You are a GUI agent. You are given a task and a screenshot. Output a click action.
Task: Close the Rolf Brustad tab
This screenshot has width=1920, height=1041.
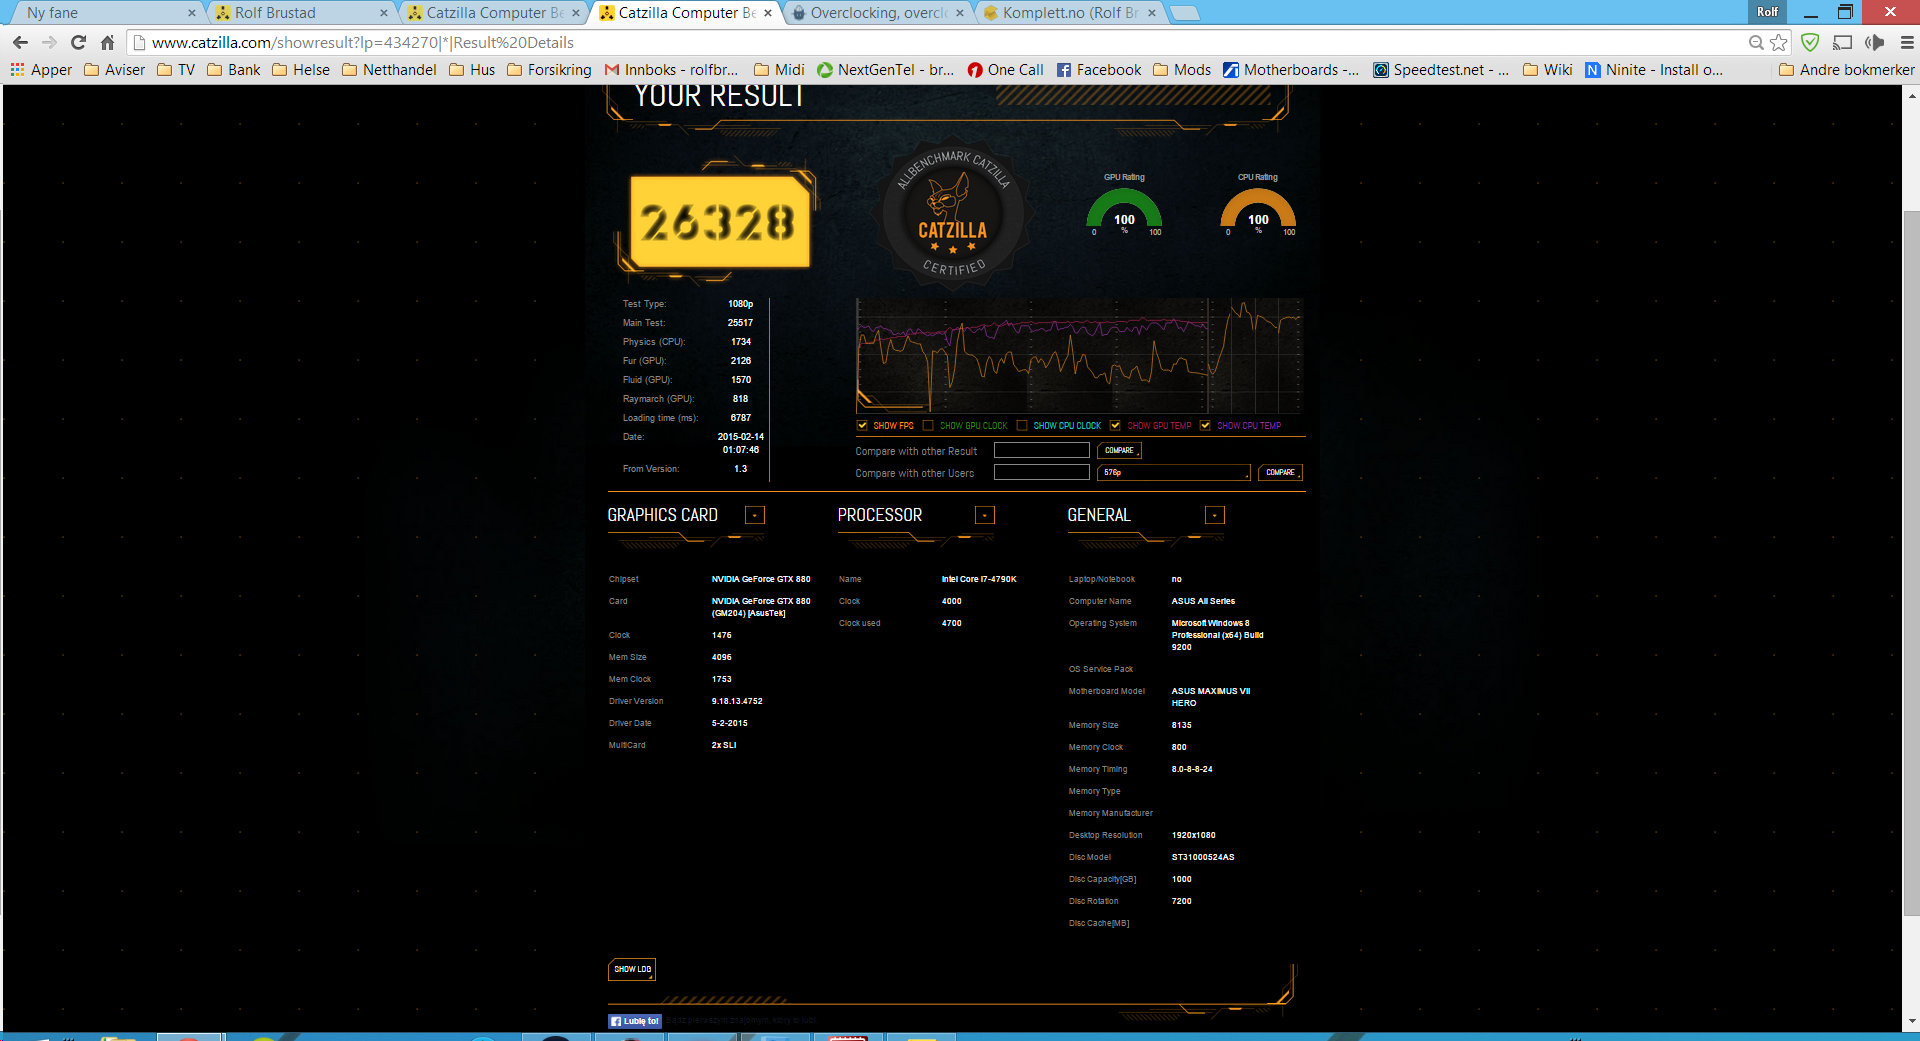(384, 13)
